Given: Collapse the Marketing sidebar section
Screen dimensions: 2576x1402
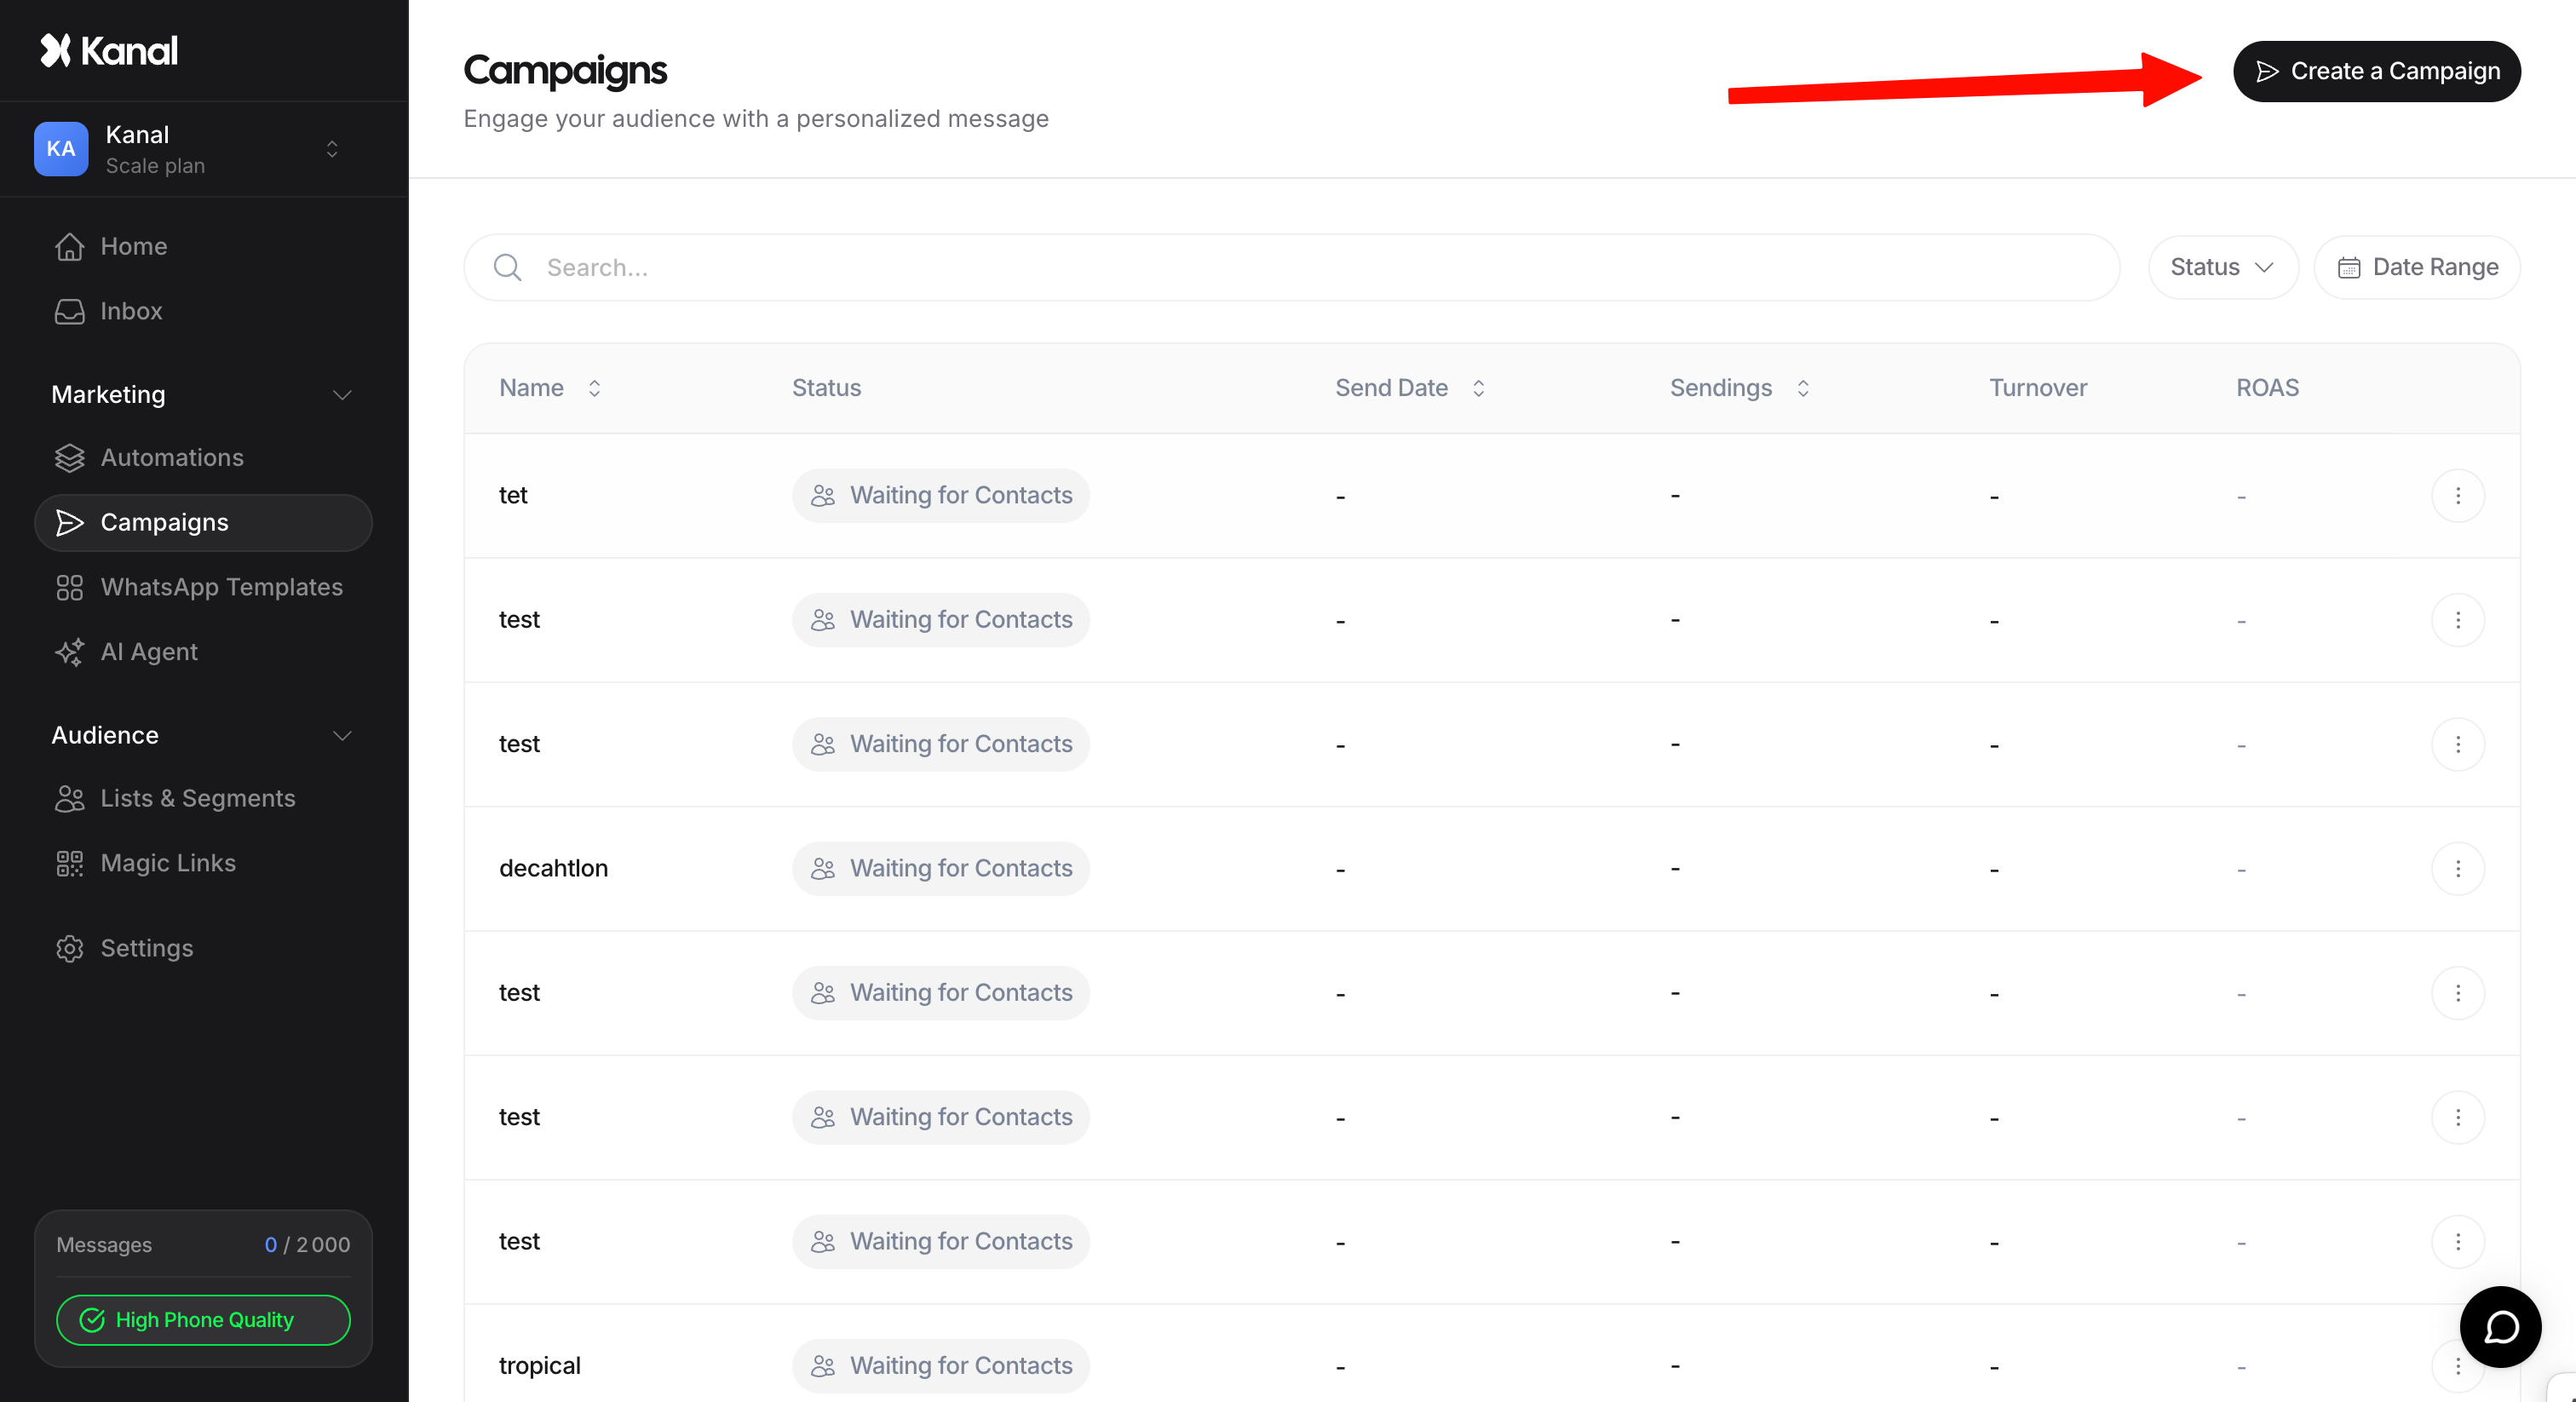Looking at the screenshot, I should pos(342,395).
